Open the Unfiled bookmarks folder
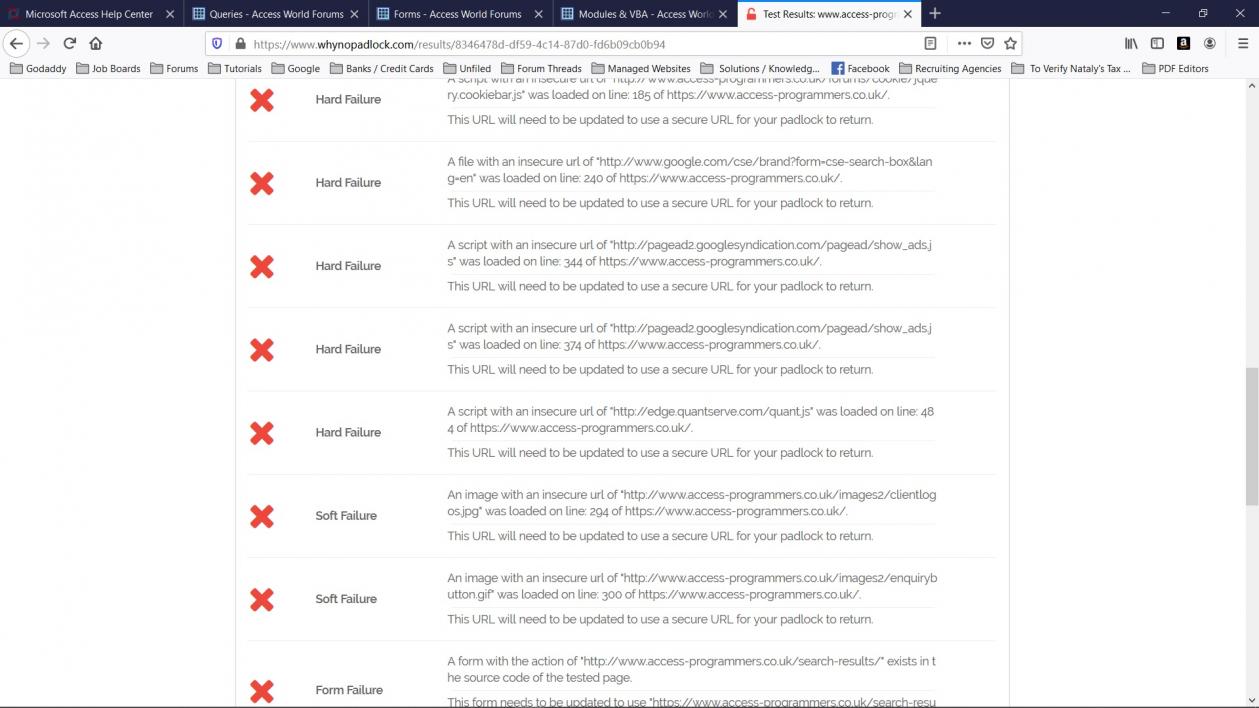Image resolution: width=1259 pixels, height=708 pixels. tap(467, 69)
